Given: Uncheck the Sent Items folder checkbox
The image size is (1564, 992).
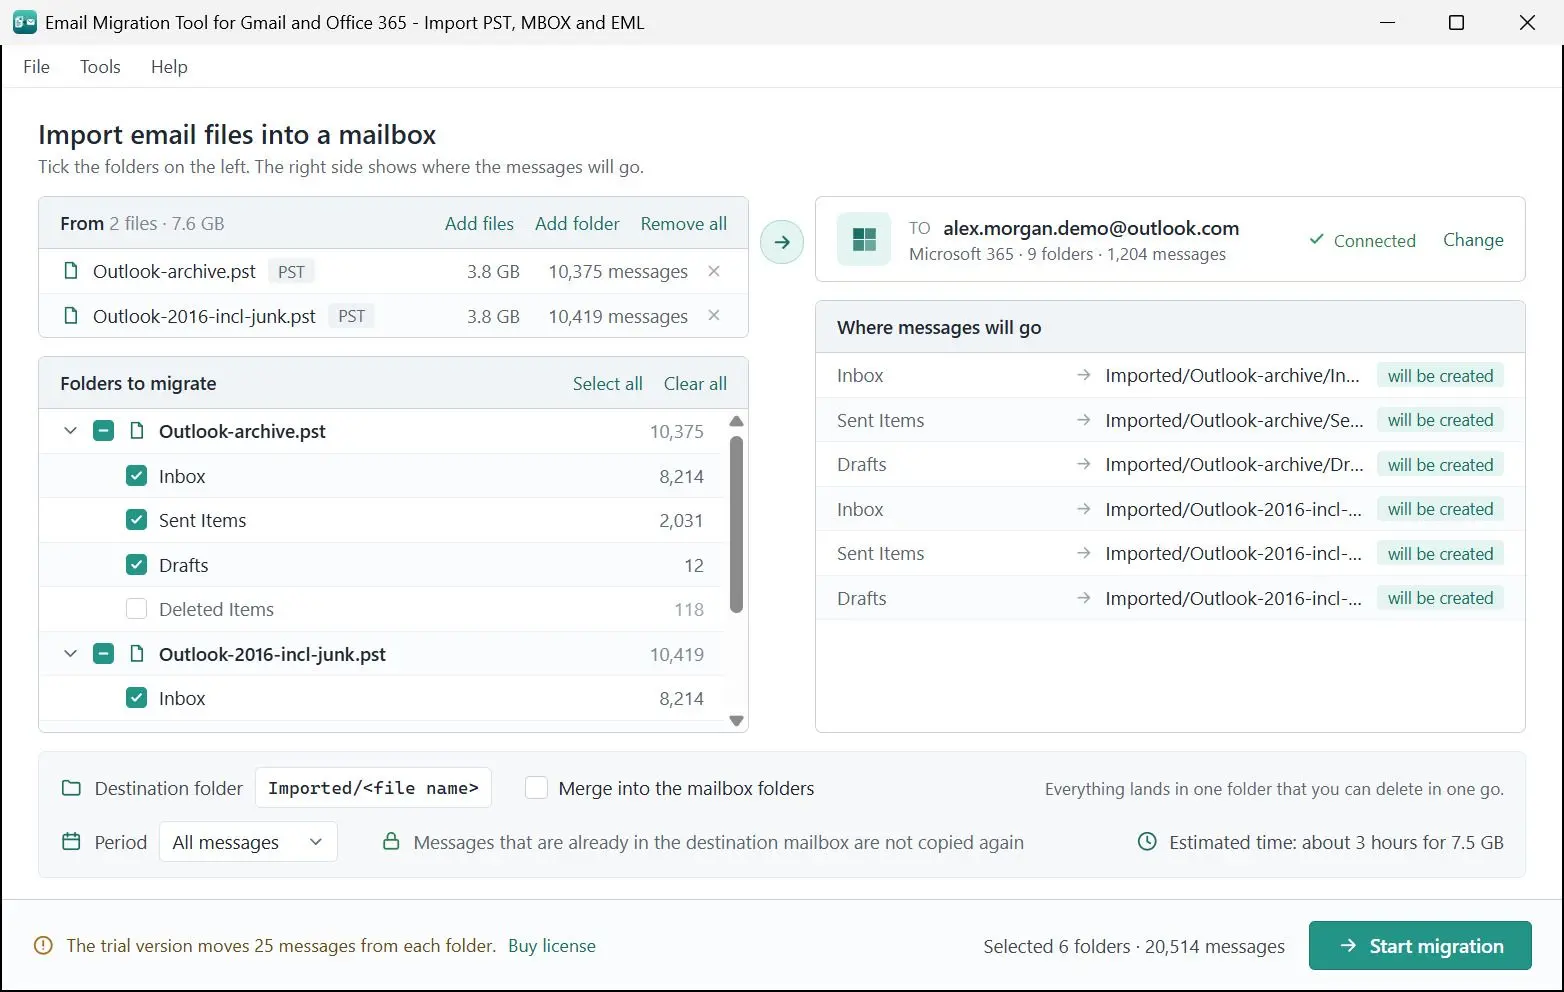Looking at the screenshot, I should pos(137,520).
